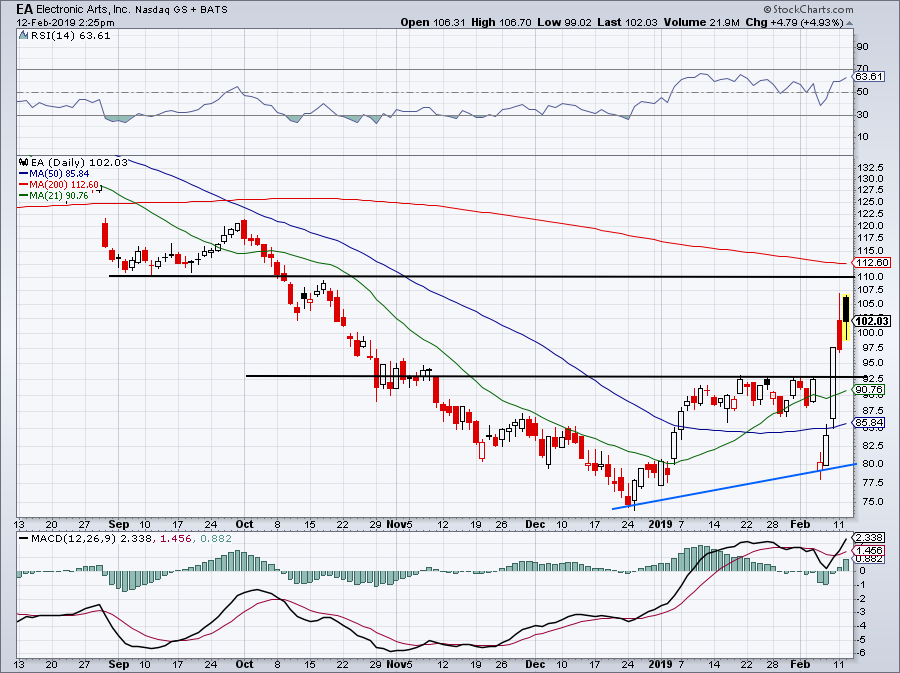Select the red MA(200) legend entry
The width and height of the screenshot is (900, 673).
tap(59, 185)
